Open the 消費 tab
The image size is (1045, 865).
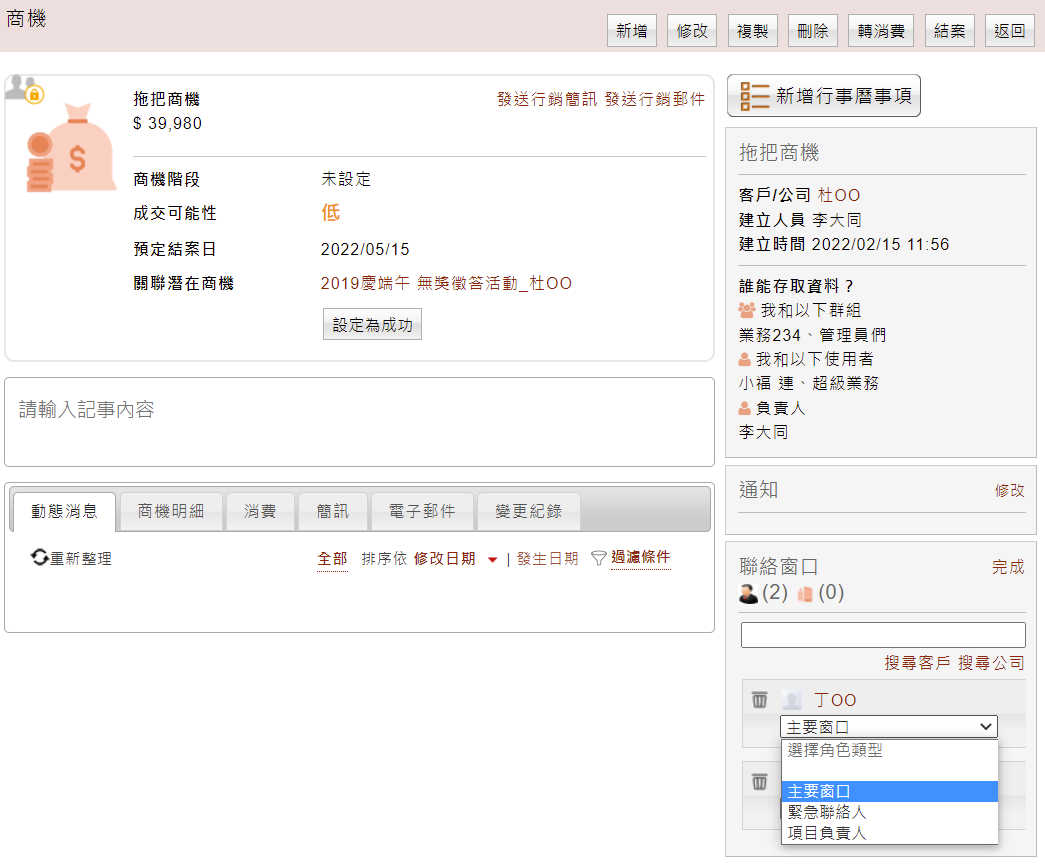pos(260,511)
